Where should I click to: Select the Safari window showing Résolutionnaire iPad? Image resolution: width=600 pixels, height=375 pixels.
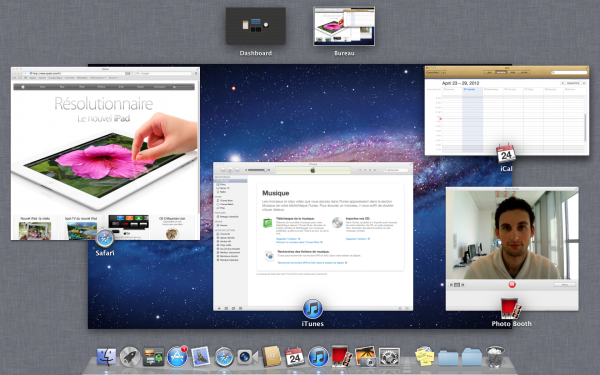click(105, 153)
